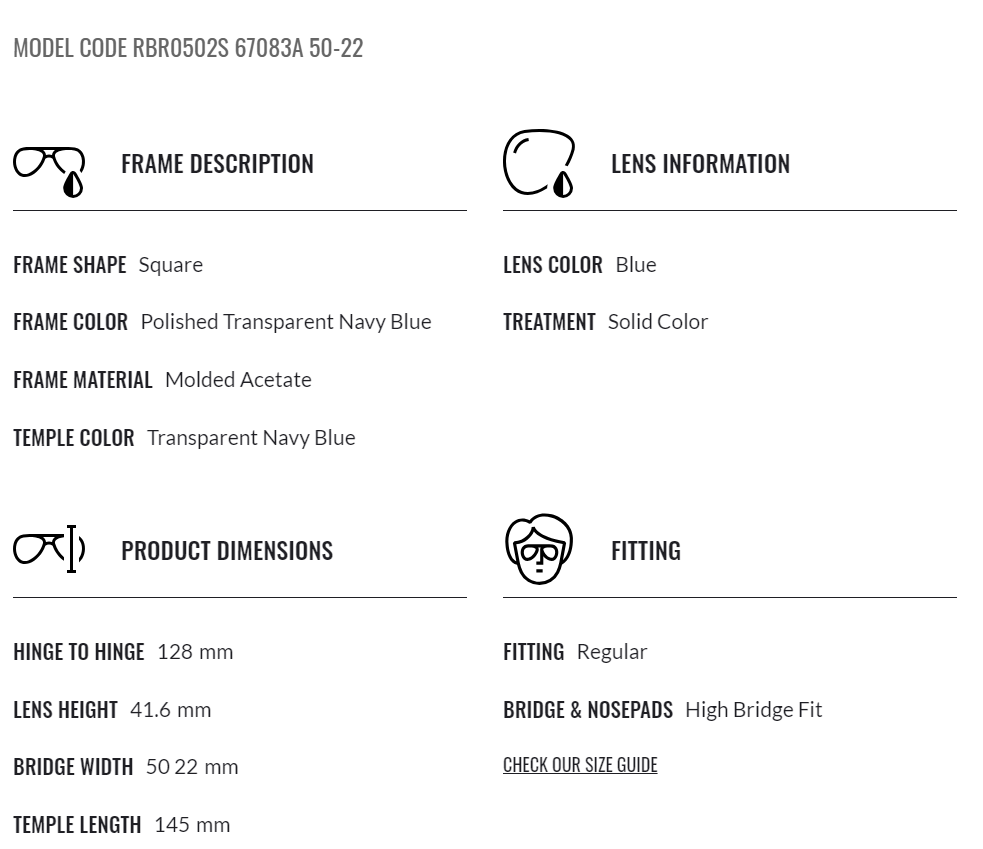
Task: Click the face wearing glasses fitting icon
Action: (x=539, y=549)
